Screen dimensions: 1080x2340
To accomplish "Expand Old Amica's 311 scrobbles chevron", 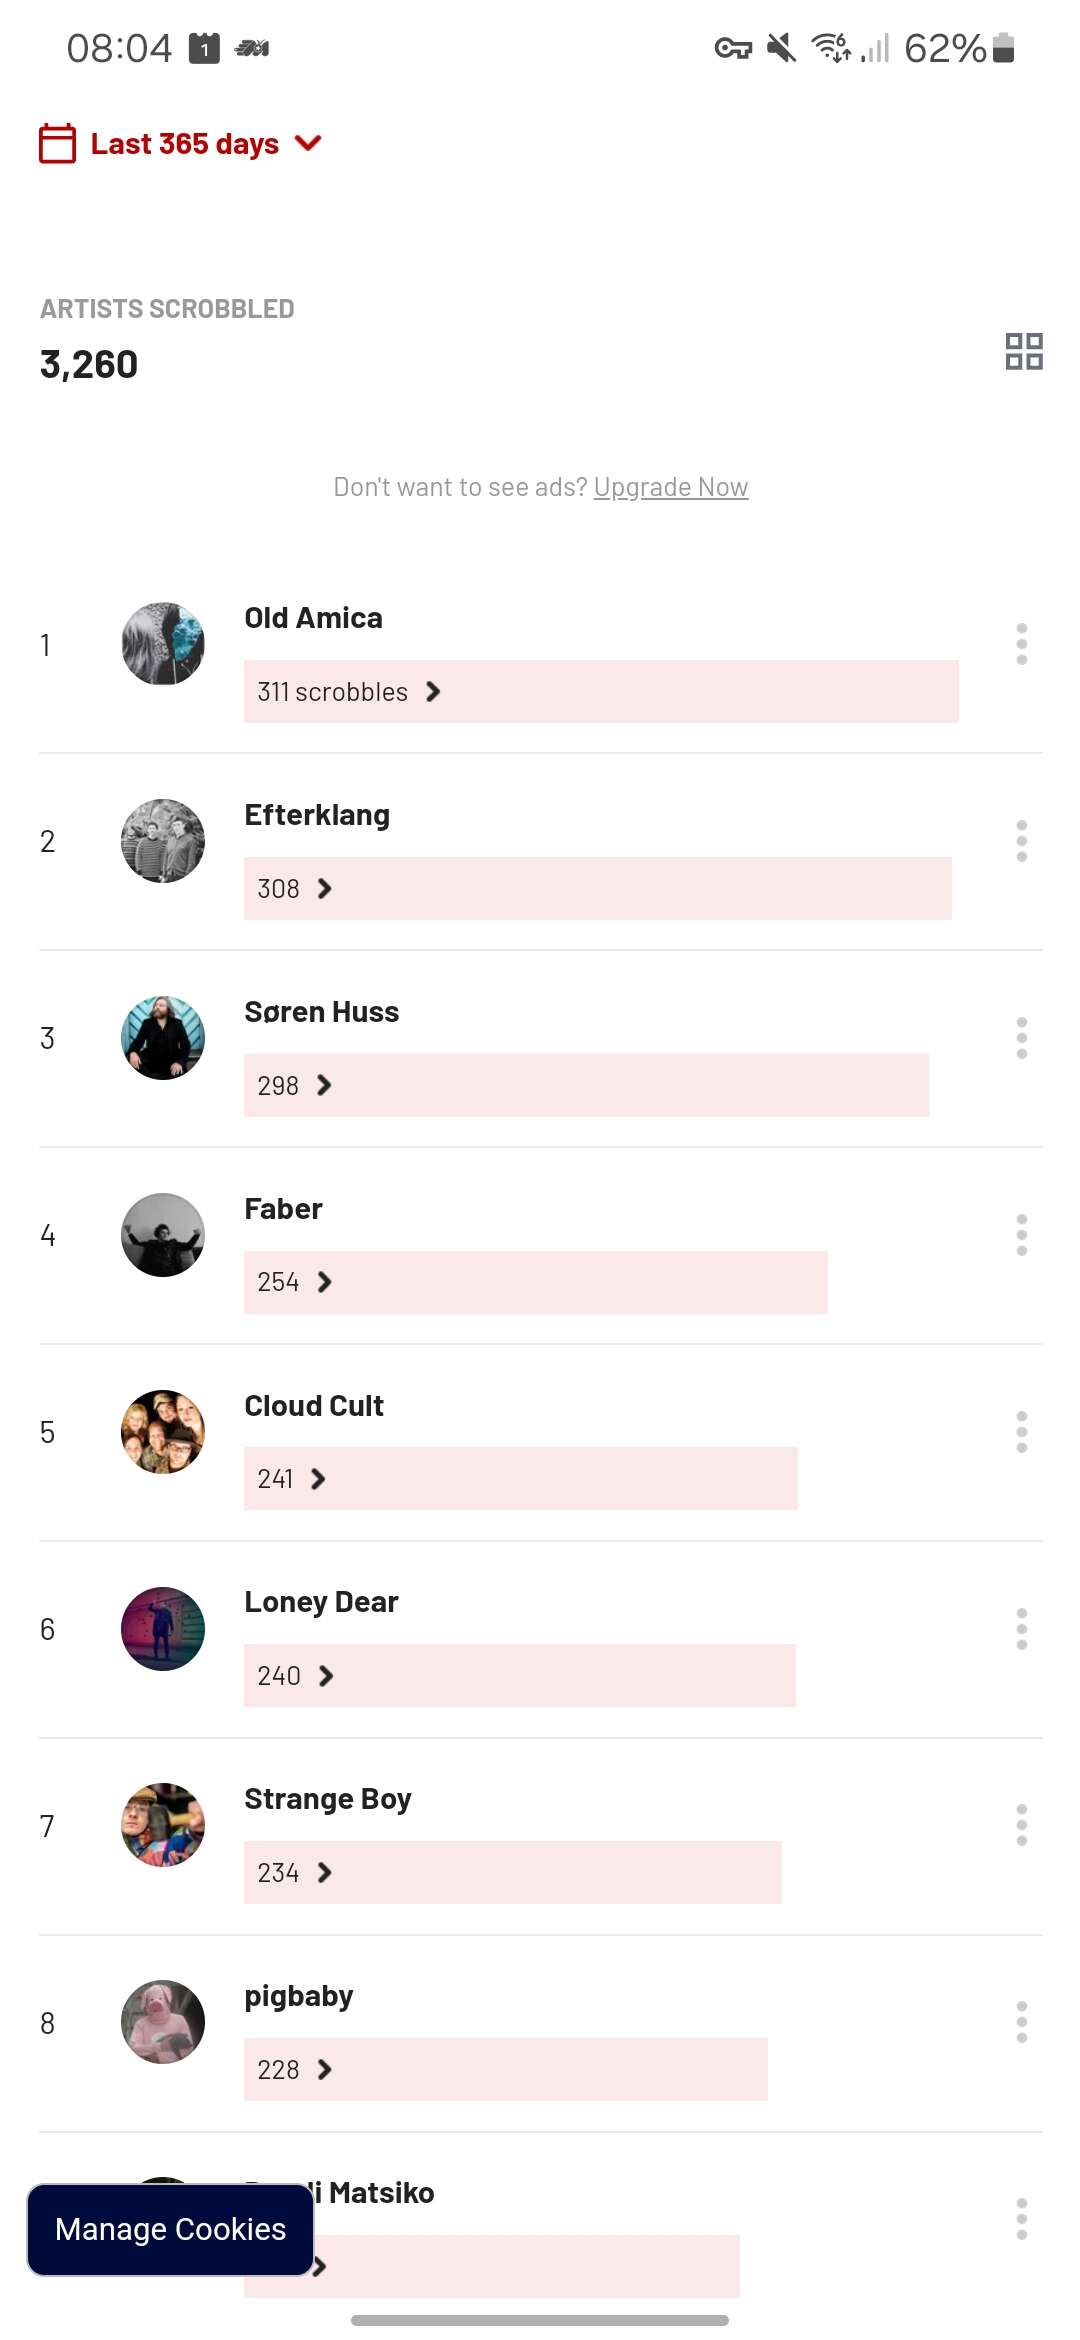I will (433, 692).
